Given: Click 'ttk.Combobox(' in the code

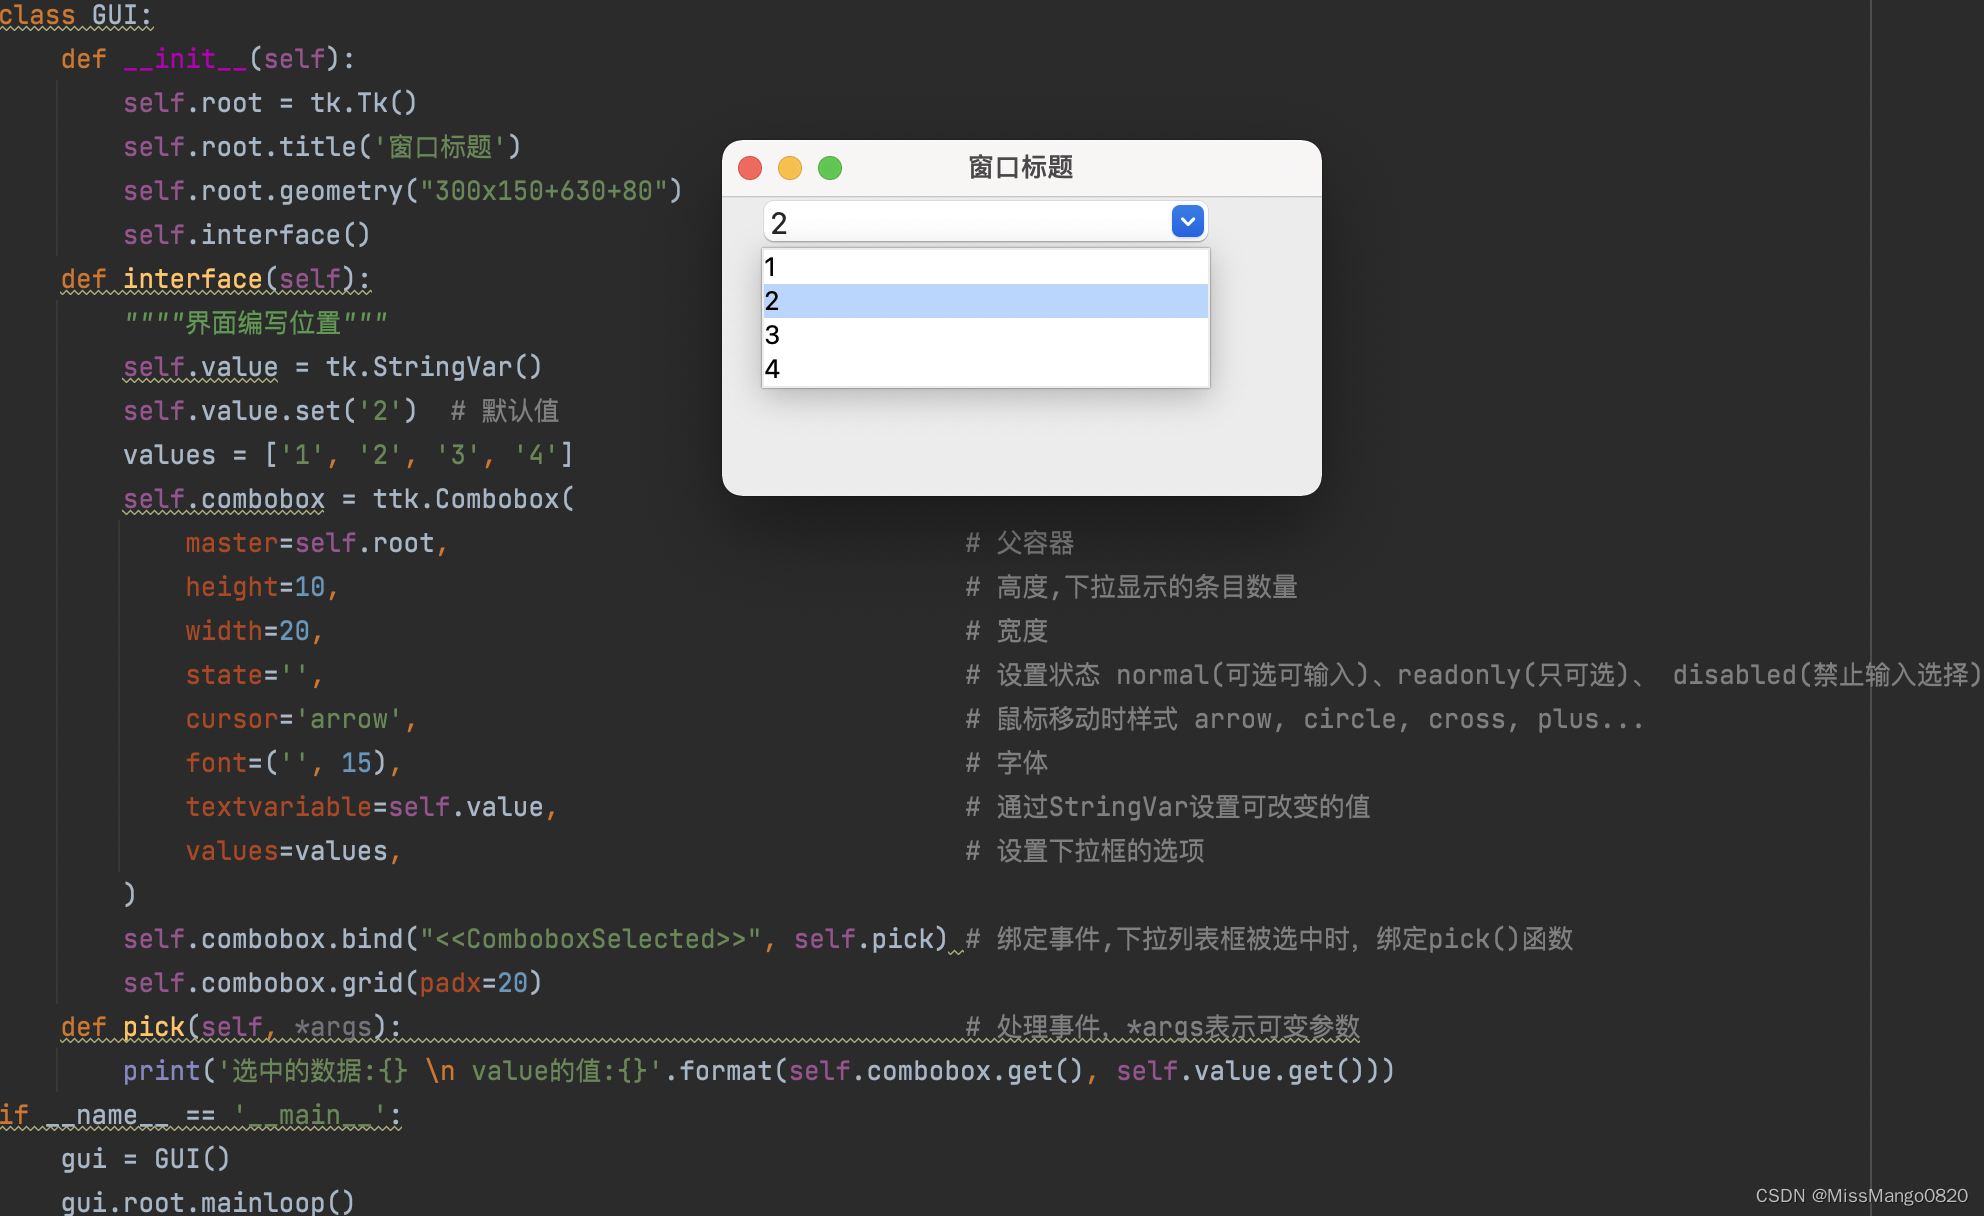Looking at the screenshot, I should pyautogui.click(x=473, y=499).
